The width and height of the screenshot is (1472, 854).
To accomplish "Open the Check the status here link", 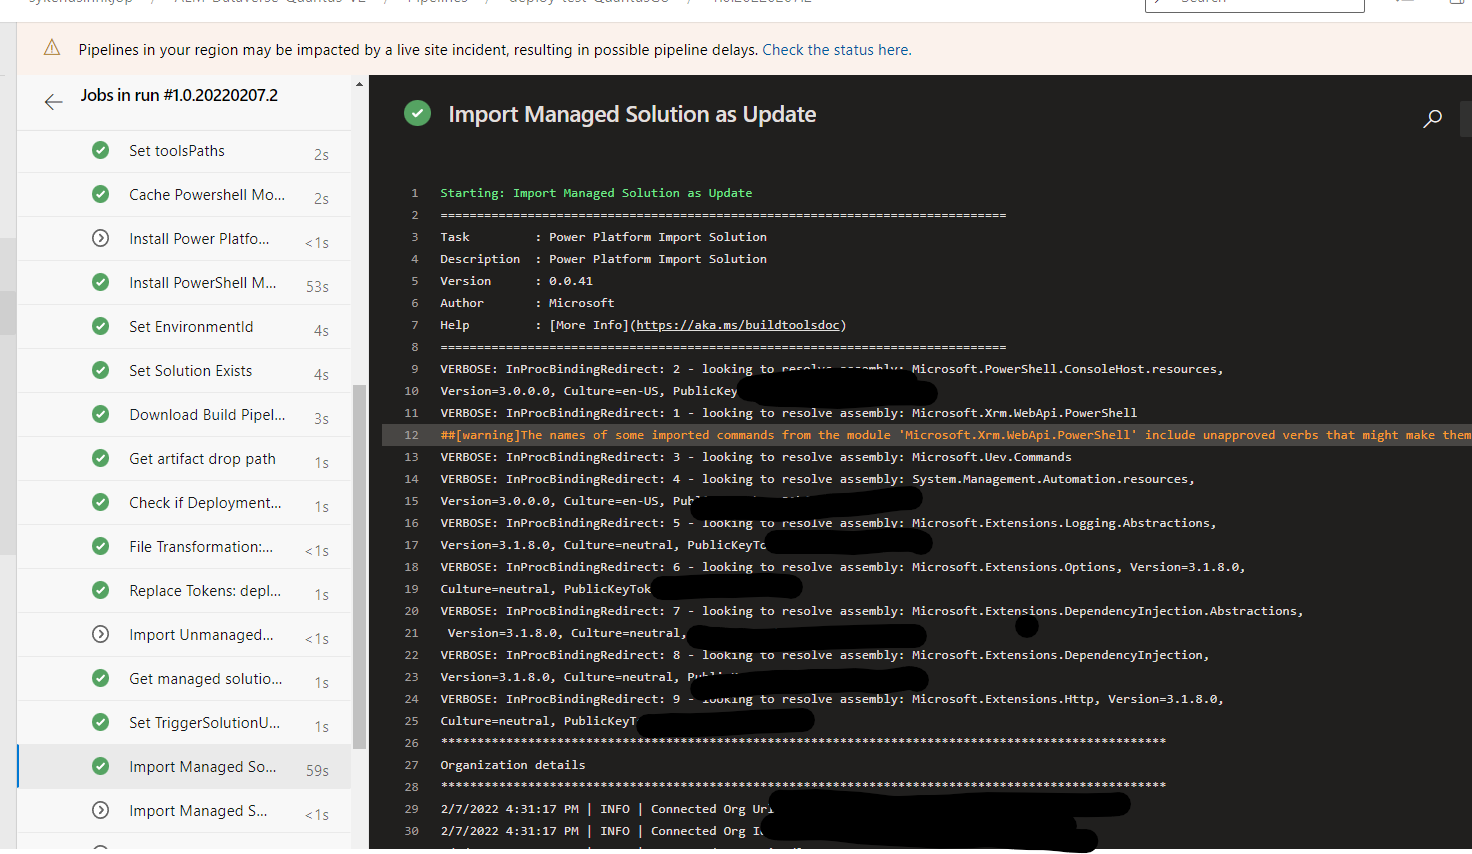I will point(836,49).
